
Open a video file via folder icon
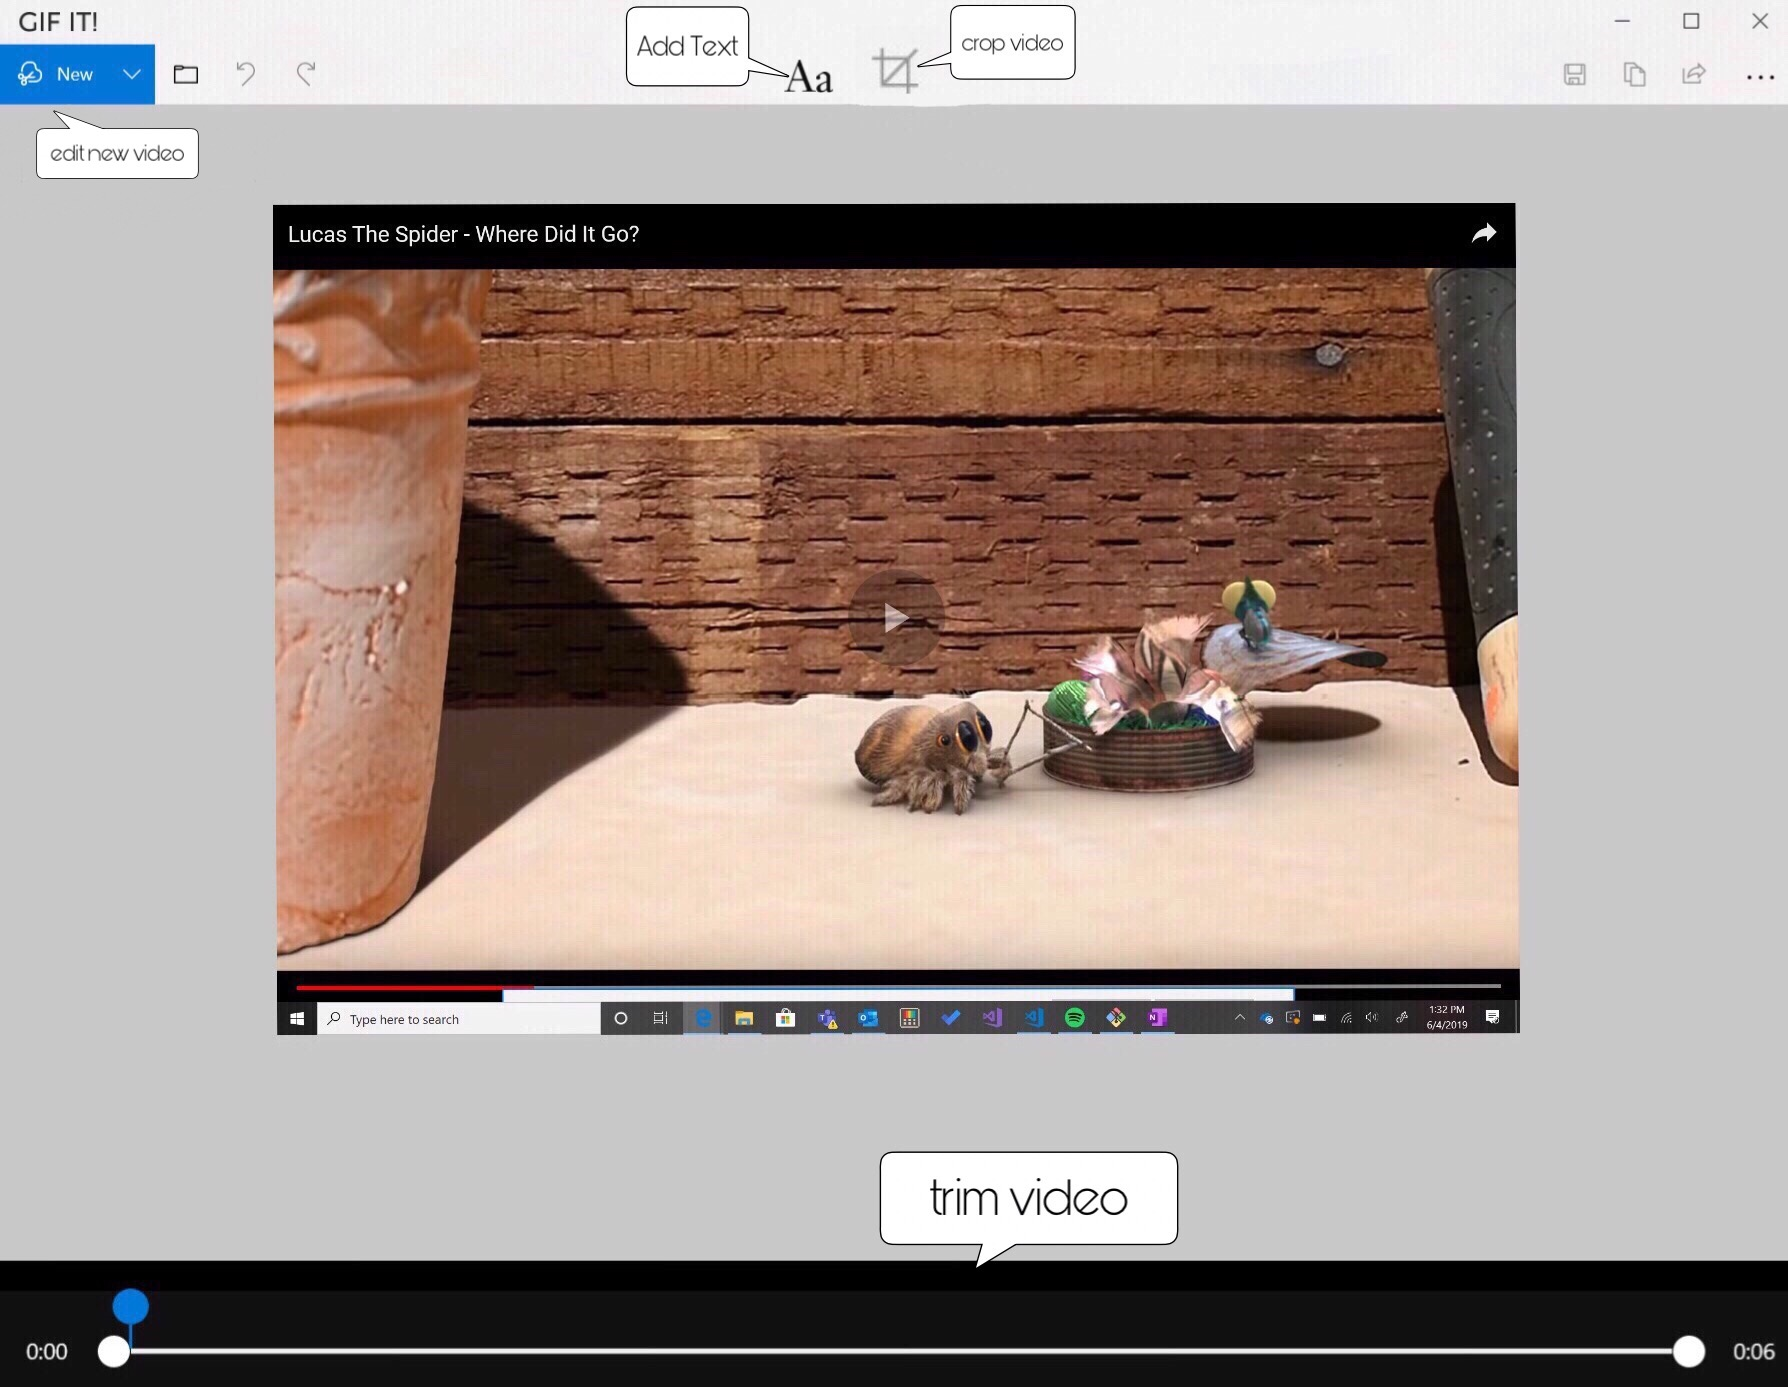point(186,74)
